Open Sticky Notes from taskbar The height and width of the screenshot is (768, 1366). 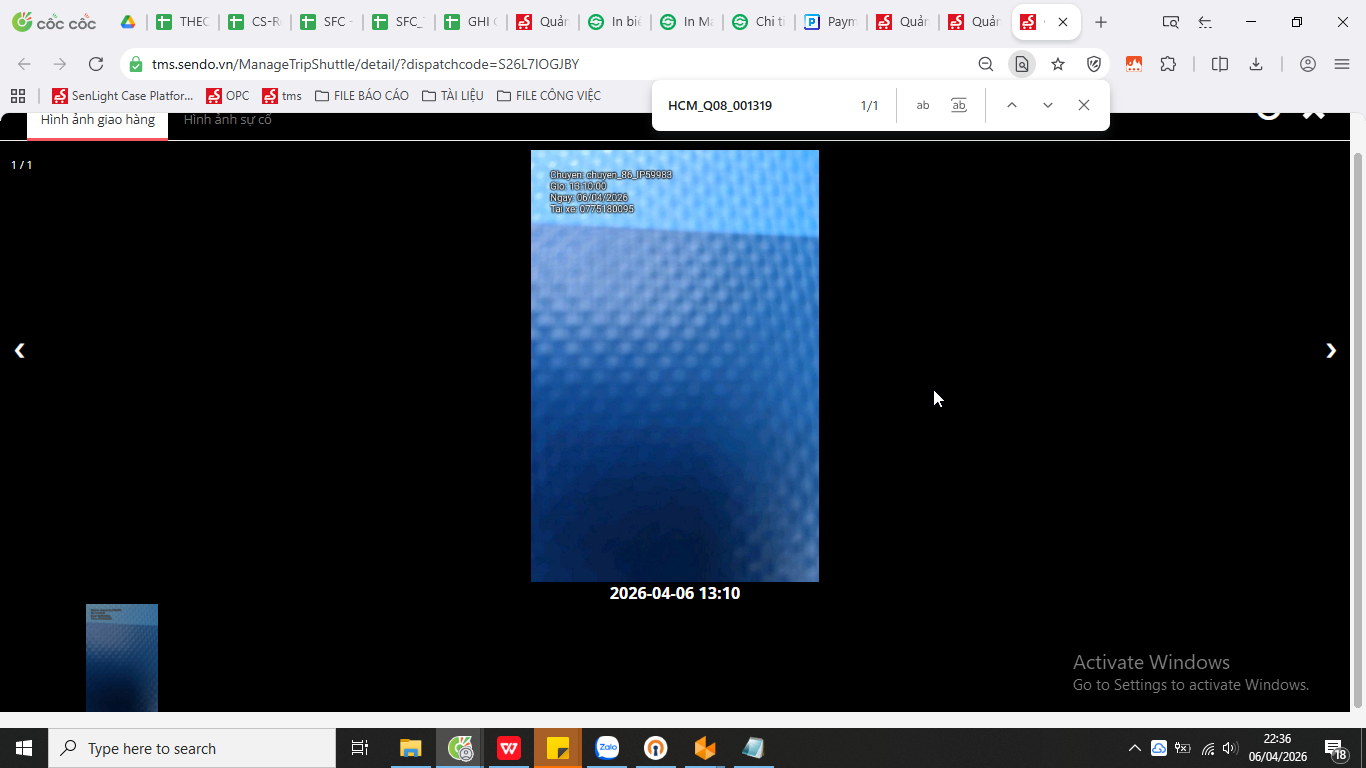click(x=558, y=748)
